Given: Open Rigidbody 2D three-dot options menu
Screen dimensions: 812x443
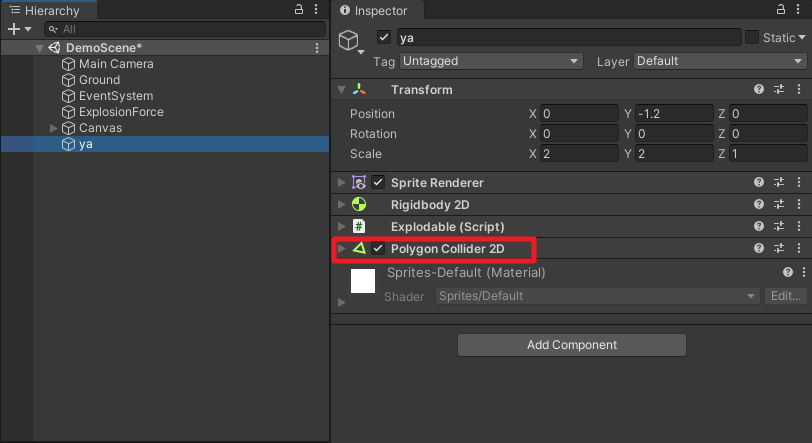Looking at the screenshot, I should click(x=797, y=205).
